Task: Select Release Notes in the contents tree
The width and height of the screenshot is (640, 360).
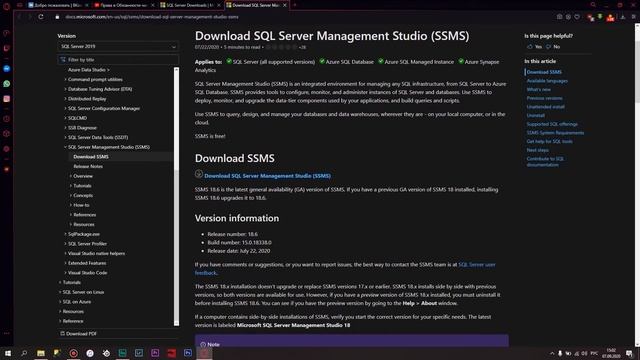Action: point(88,167)
